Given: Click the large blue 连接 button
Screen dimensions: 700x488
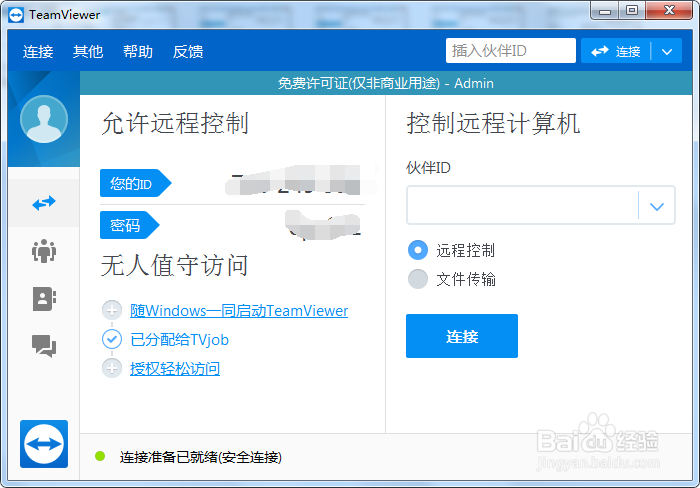Looking at the screenshot, I should 462,336.
